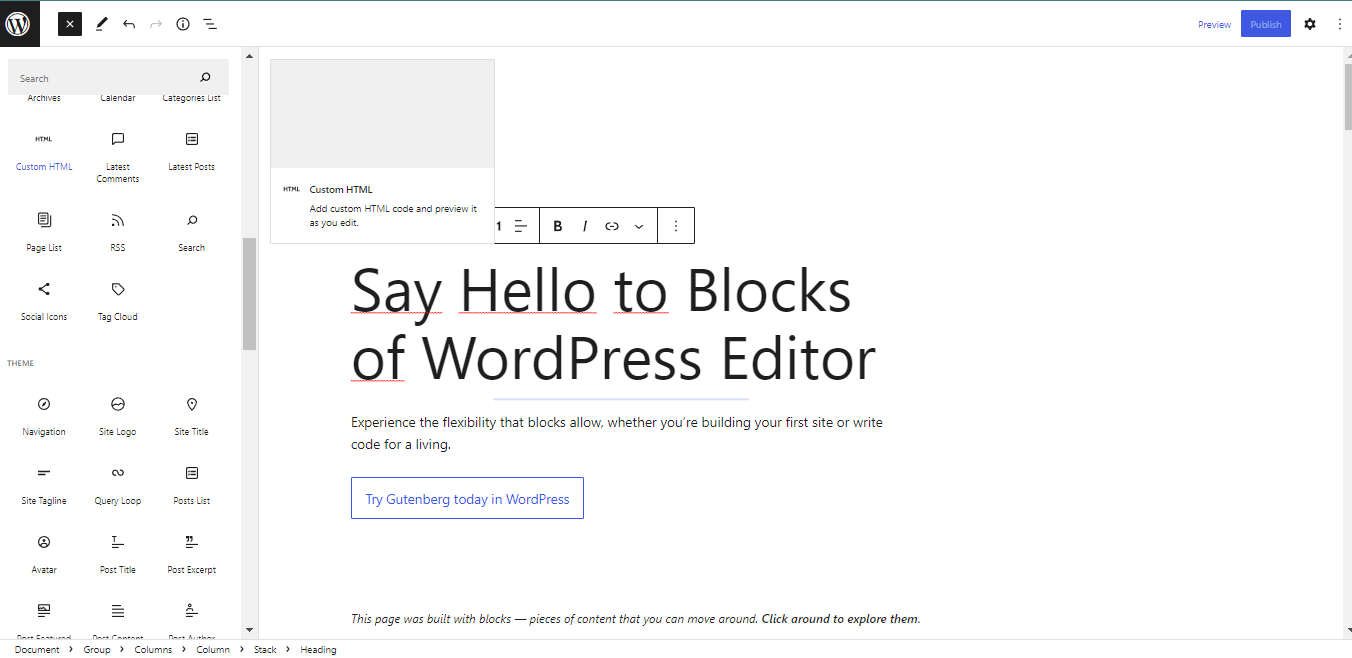Viewport: 1352px width, 658px height.
Task: Insert the Site Logo block
Action: (118, 416)
